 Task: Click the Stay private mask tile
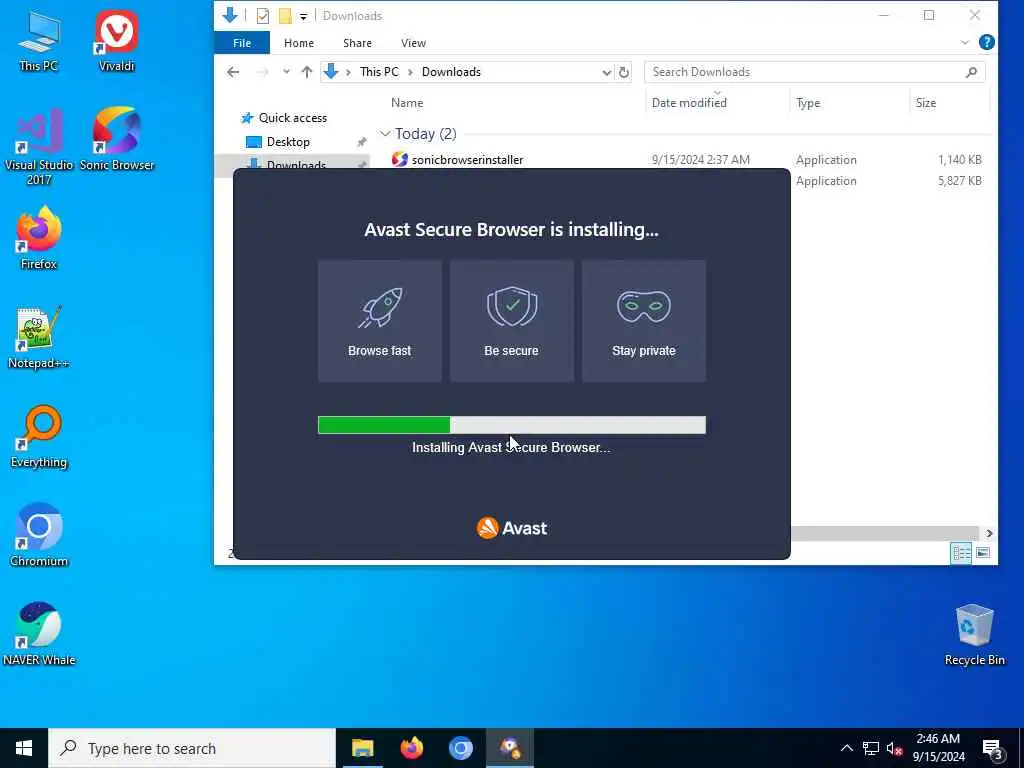pyautogui.click(x=643, y=321)
